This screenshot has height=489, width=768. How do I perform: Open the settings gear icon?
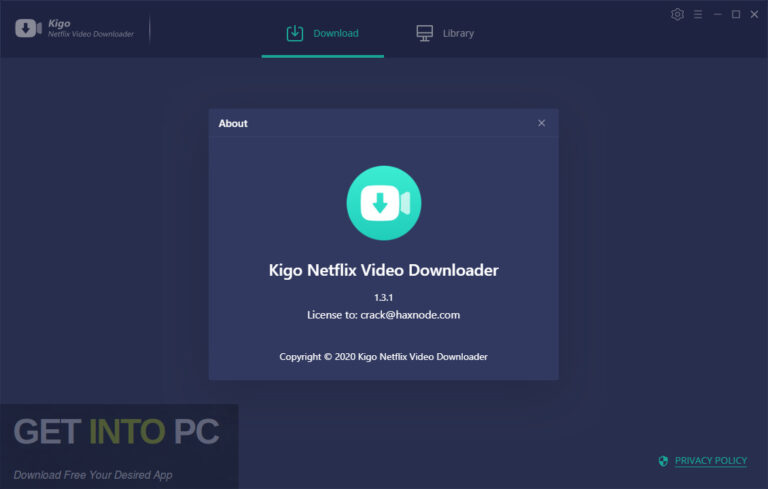point(677,14)
